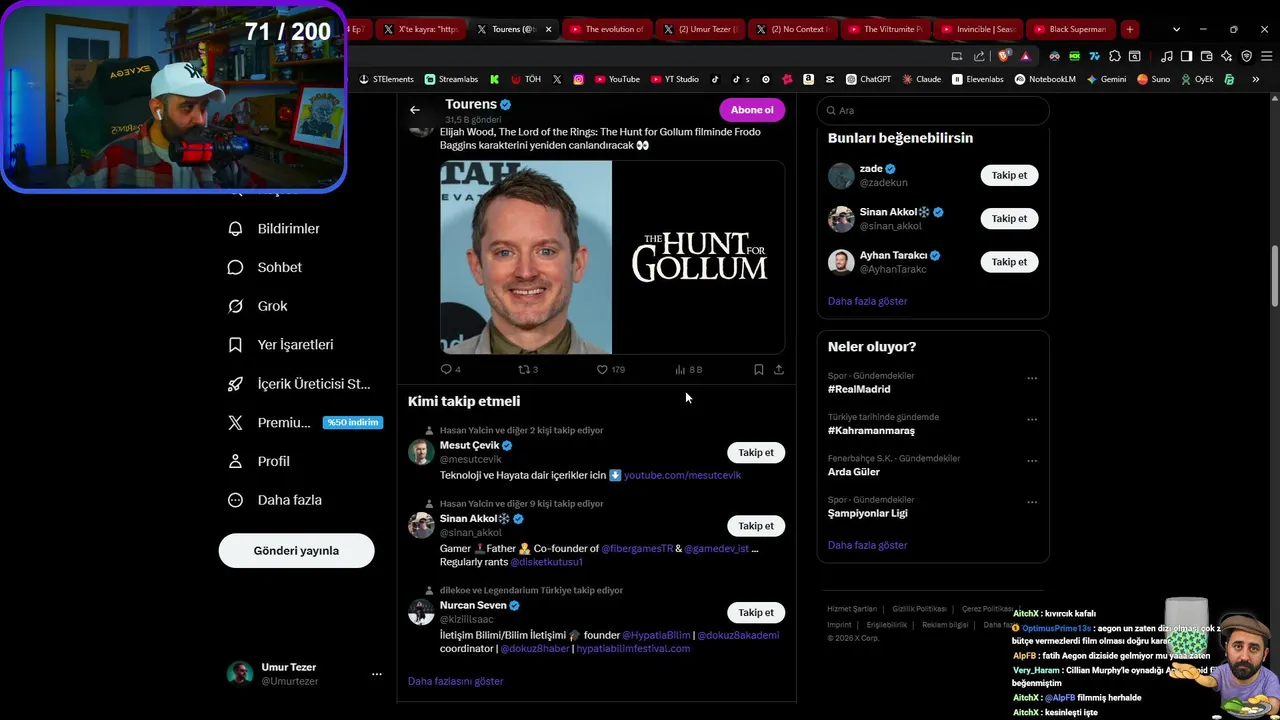Open @fibergamesTR mention link
This screenshot has width=1280, height=720.
tap(637, 548)
